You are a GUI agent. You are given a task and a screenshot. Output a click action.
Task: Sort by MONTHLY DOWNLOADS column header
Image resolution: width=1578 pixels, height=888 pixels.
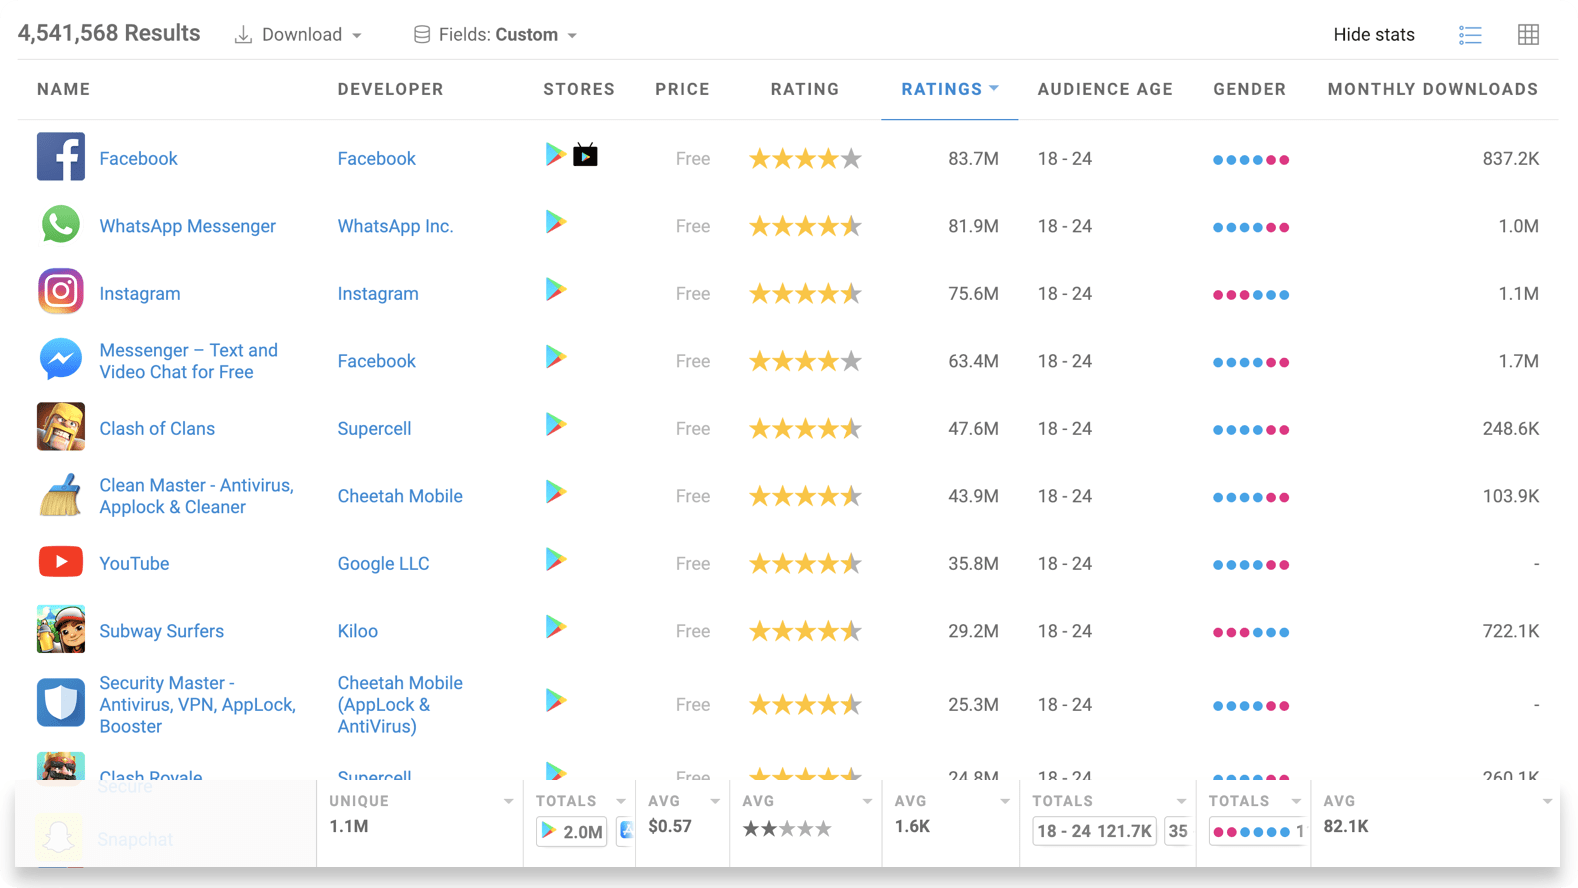(1432, 89)
